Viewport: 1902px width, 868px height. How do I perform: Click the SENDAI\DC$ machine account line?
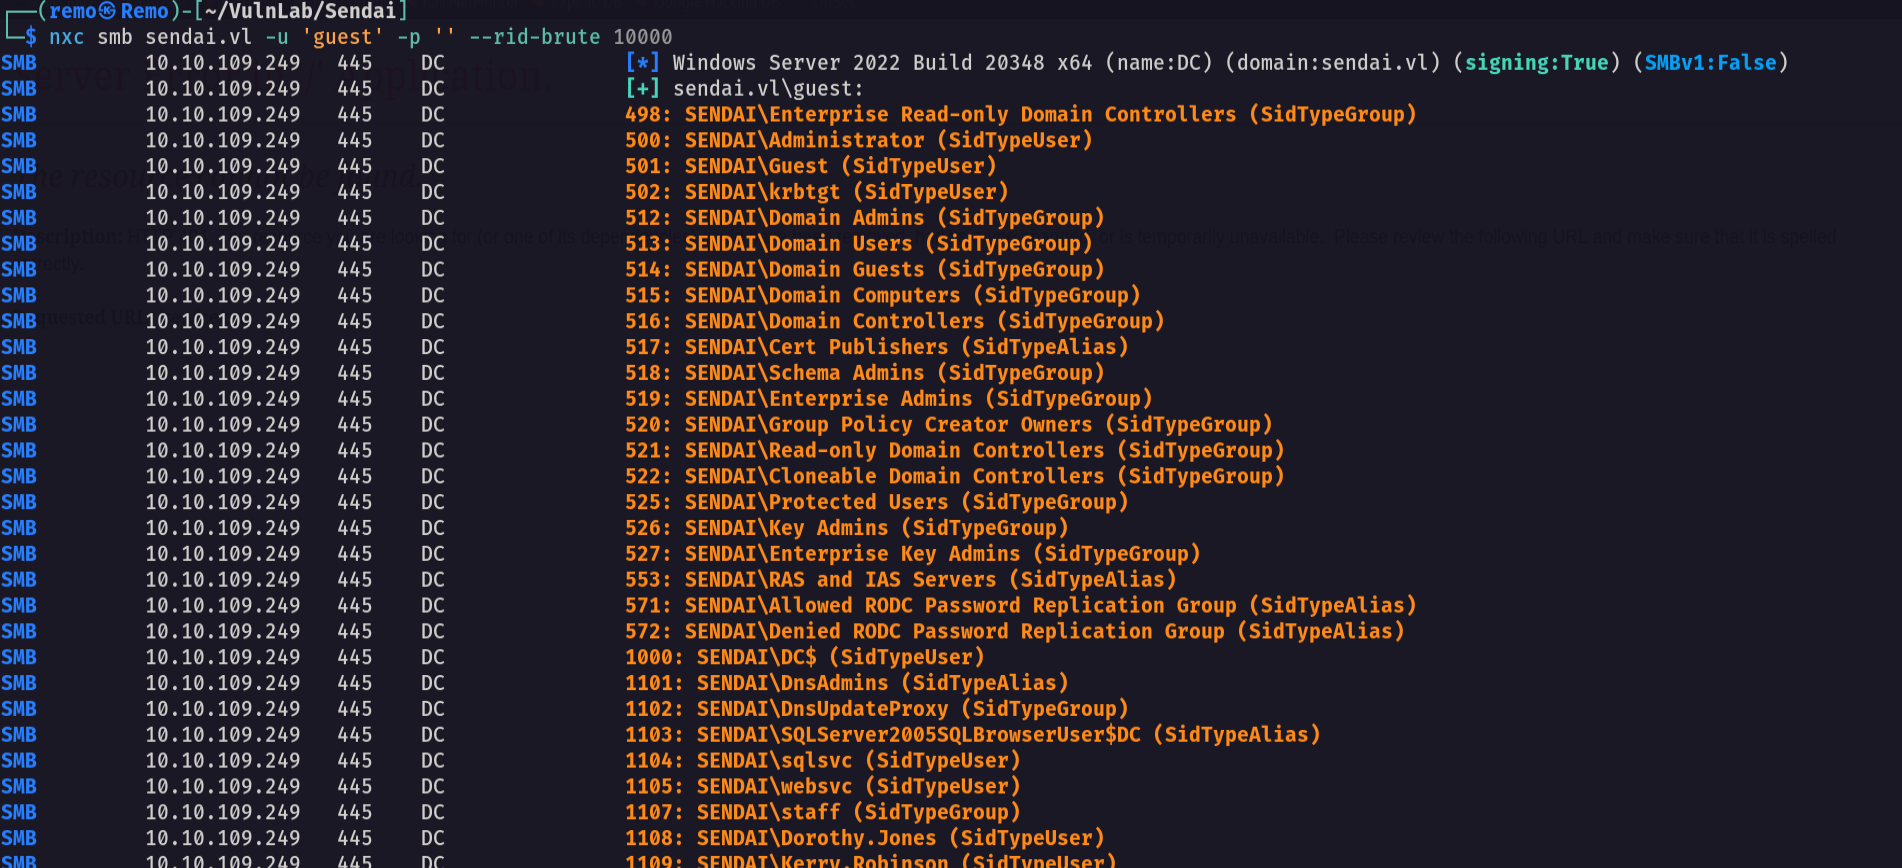pyautogui.click(x=805, y=657)
